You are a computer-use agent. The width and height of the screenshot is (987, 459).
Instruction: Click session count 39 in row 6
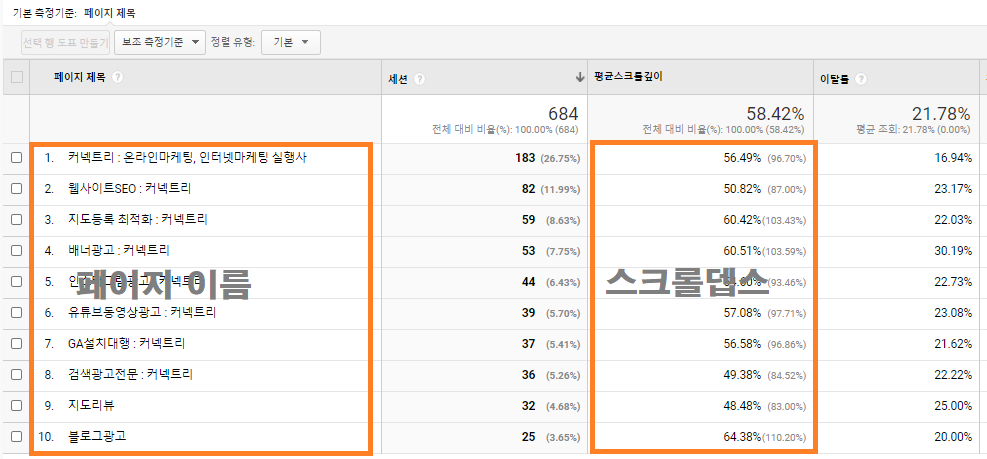point(528,312)
